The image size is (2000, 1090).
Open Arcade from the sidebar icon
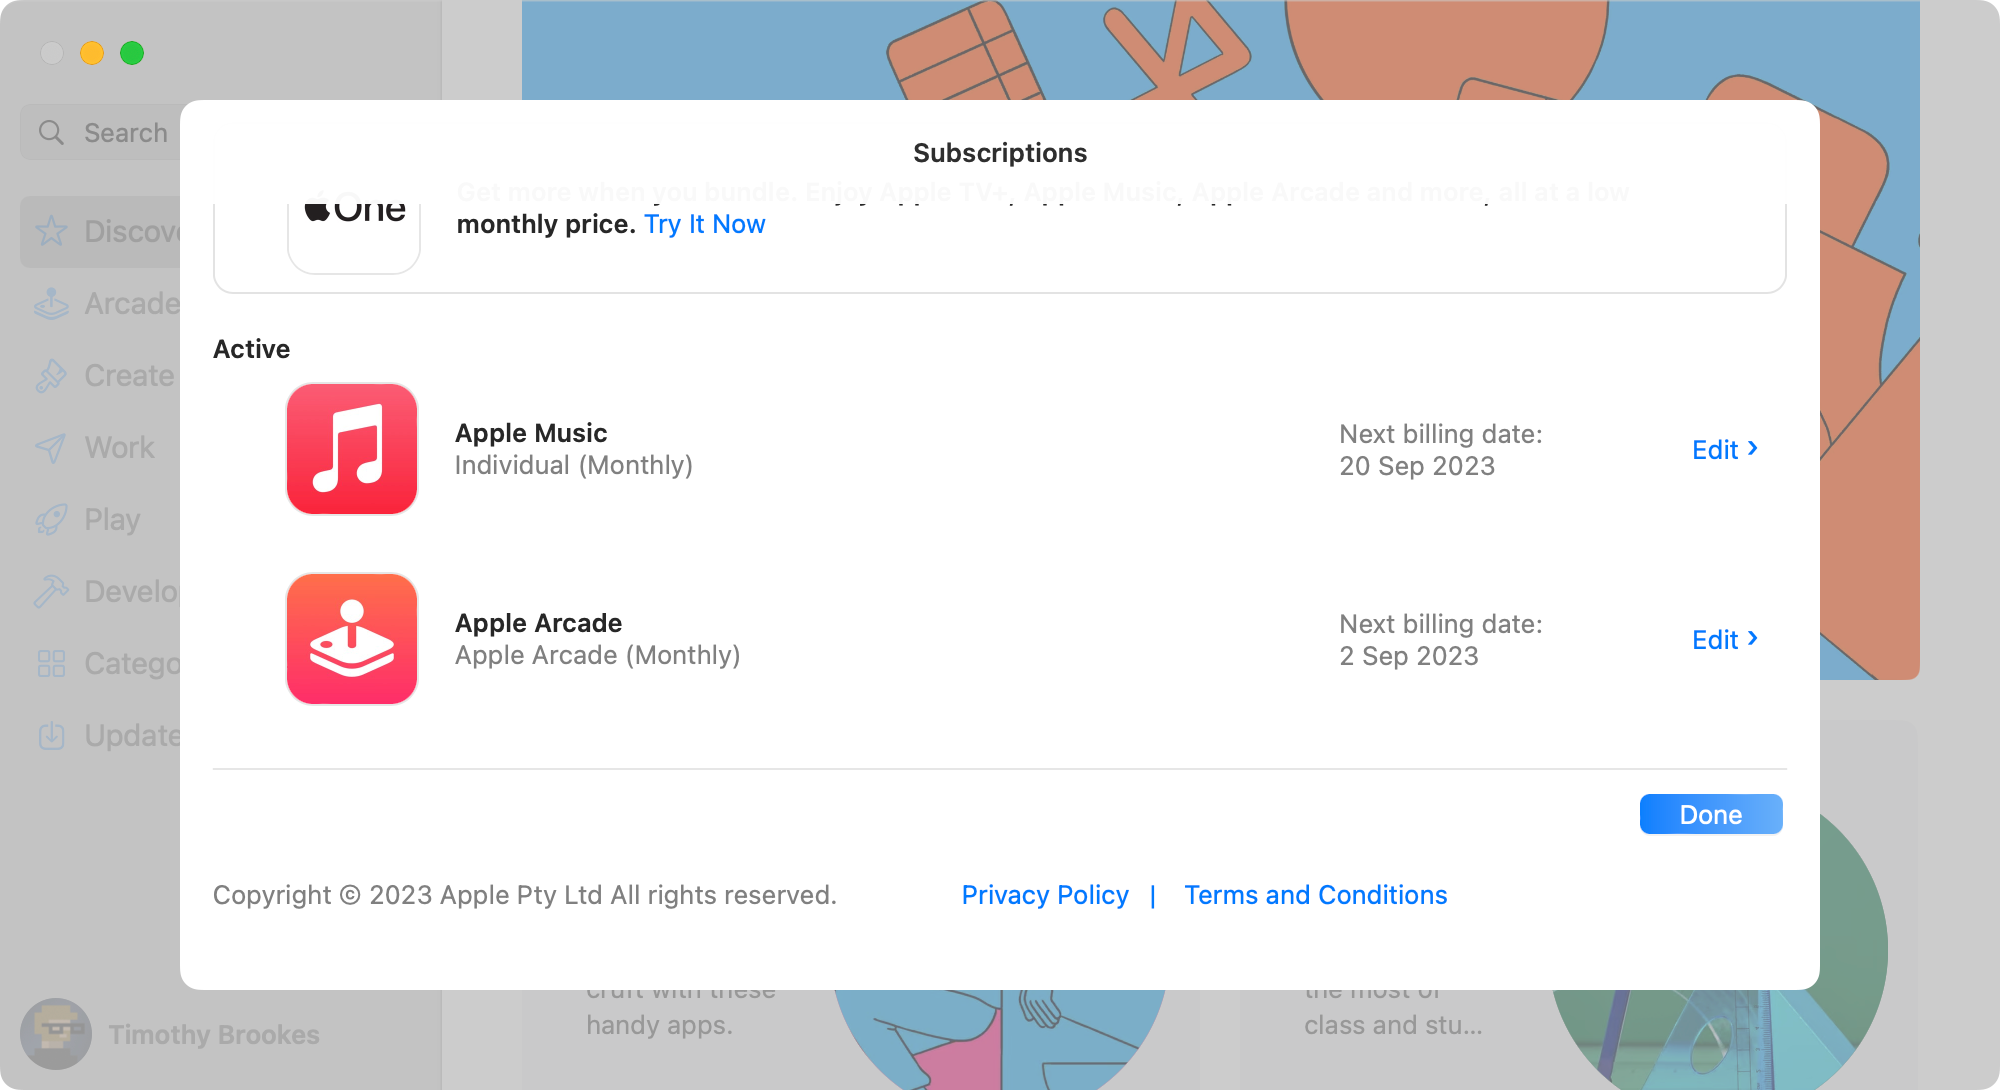[51, 303]
